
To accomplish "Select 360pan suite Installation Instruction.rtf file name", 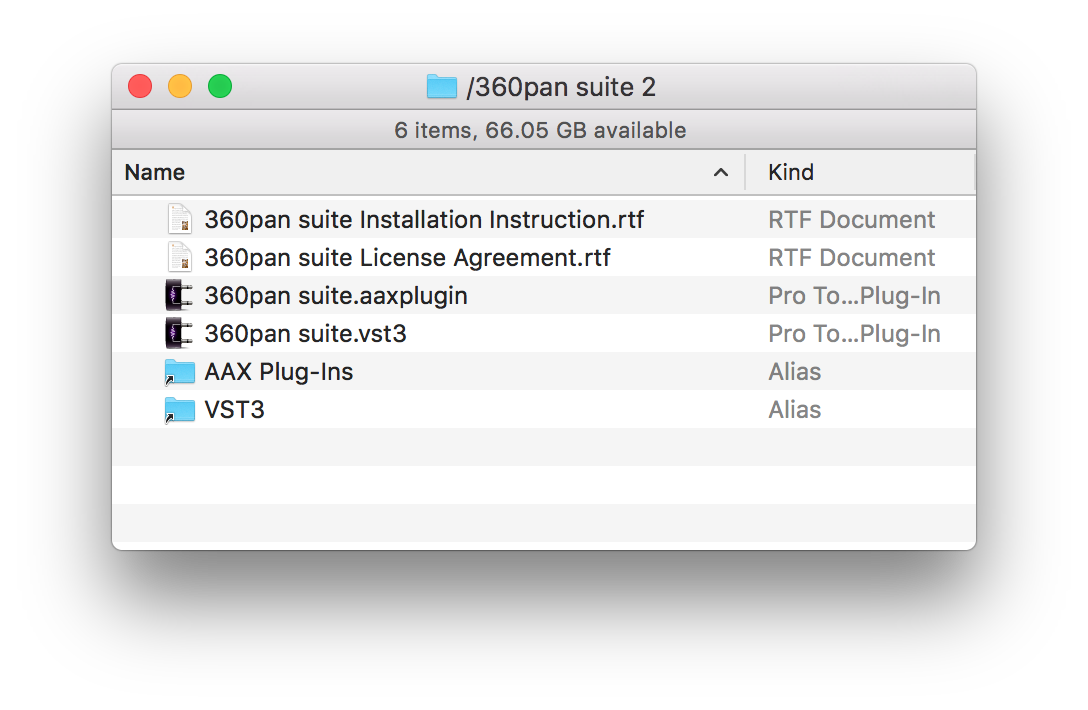I will pyautogui.click(x=424, y=219).
